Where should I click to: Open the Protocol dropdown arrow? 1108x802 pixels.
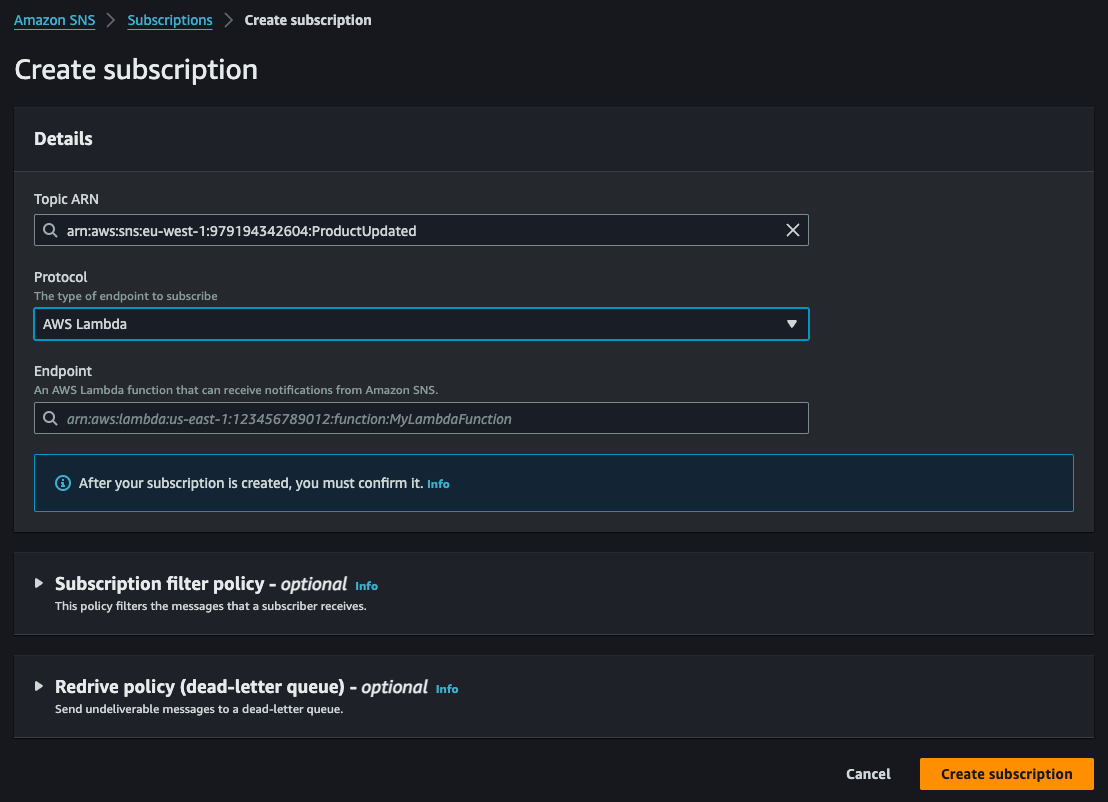coord(791,324)
